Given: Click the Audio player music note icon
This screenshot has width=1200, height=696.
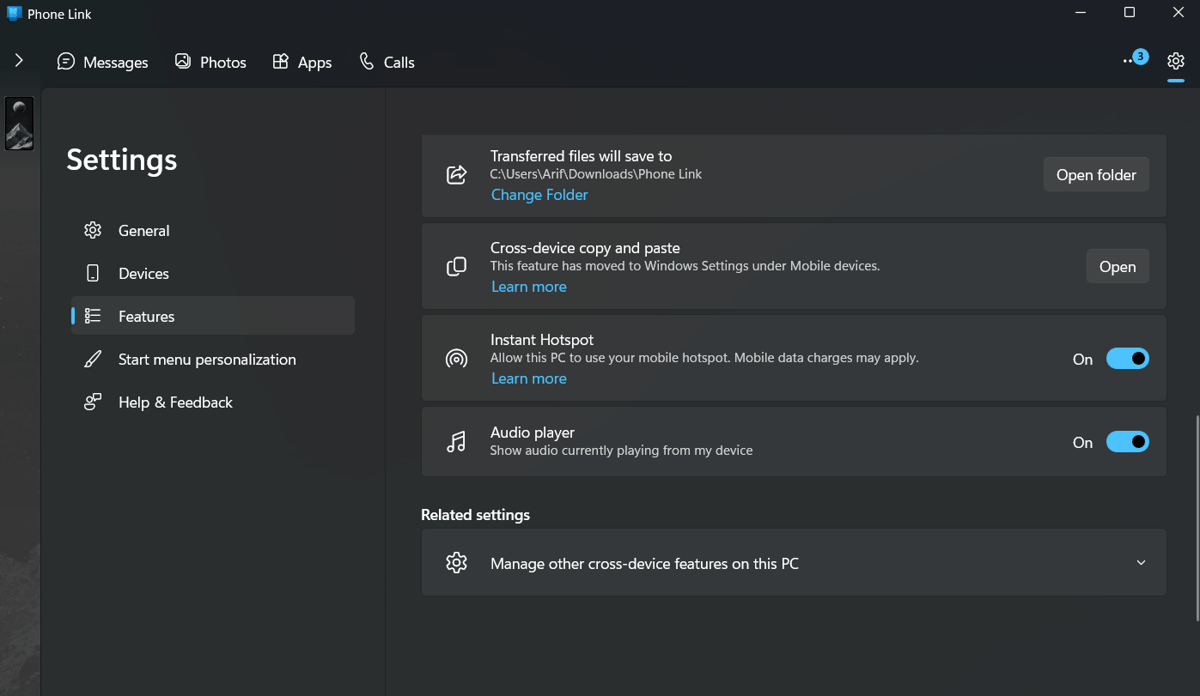Looking at the screenshot, I should [456, 442].
